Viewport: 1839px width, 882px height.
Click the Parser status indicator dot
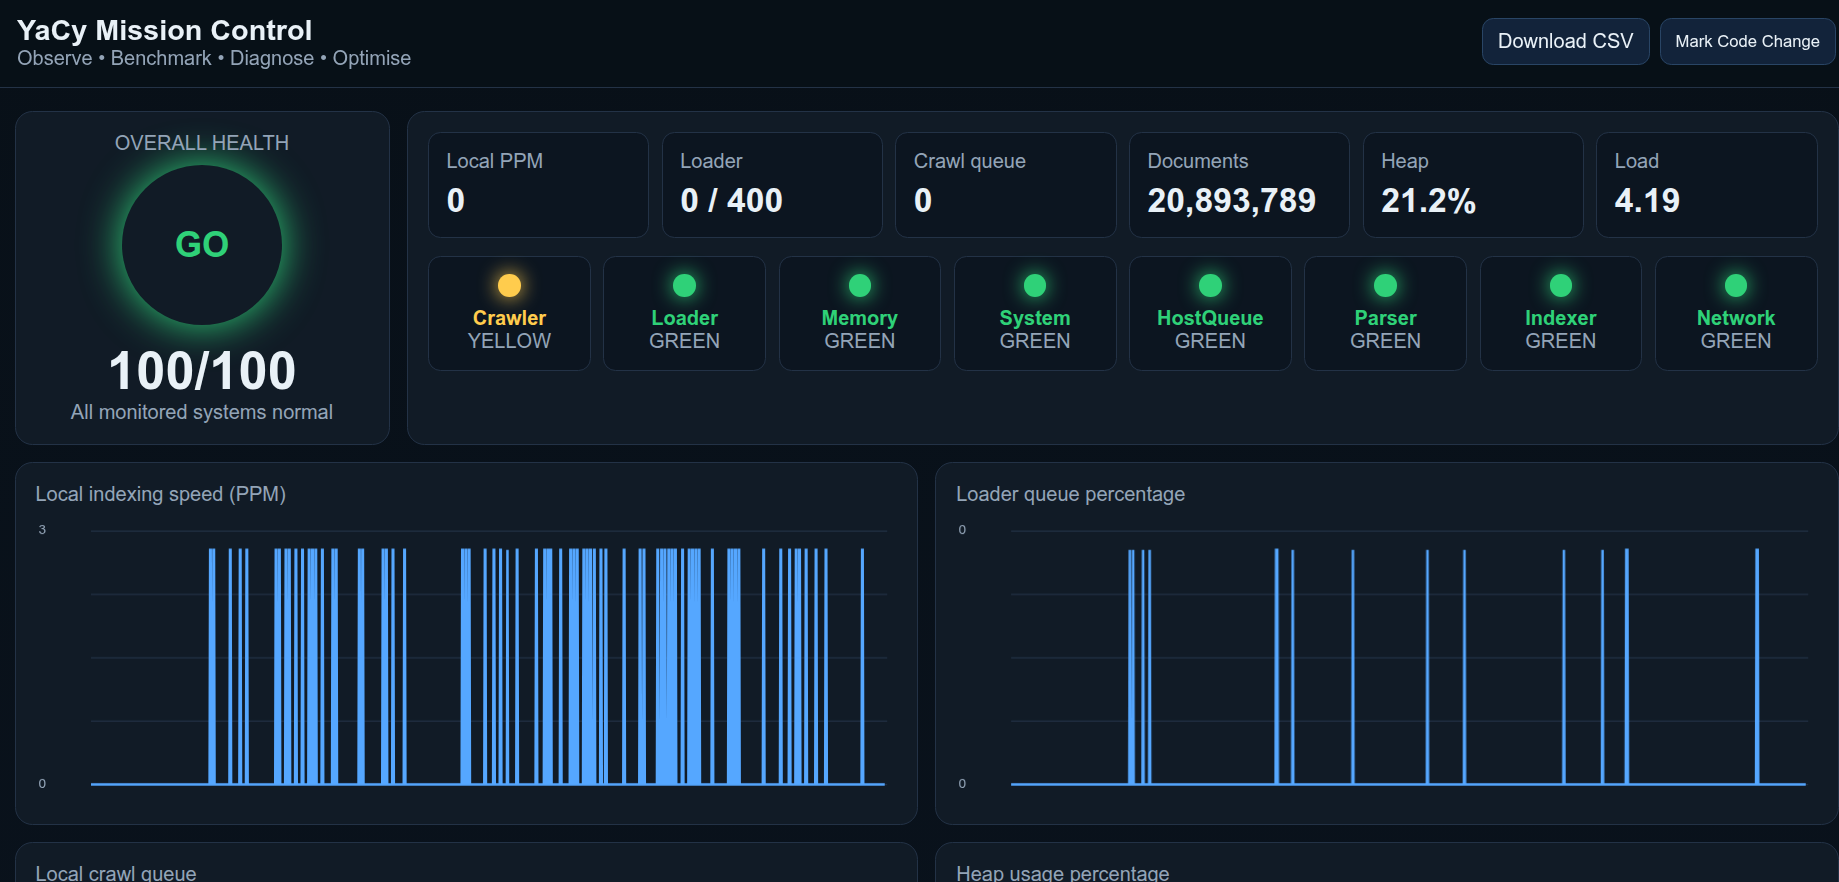pyautogui.click(x=1385, y=286)
